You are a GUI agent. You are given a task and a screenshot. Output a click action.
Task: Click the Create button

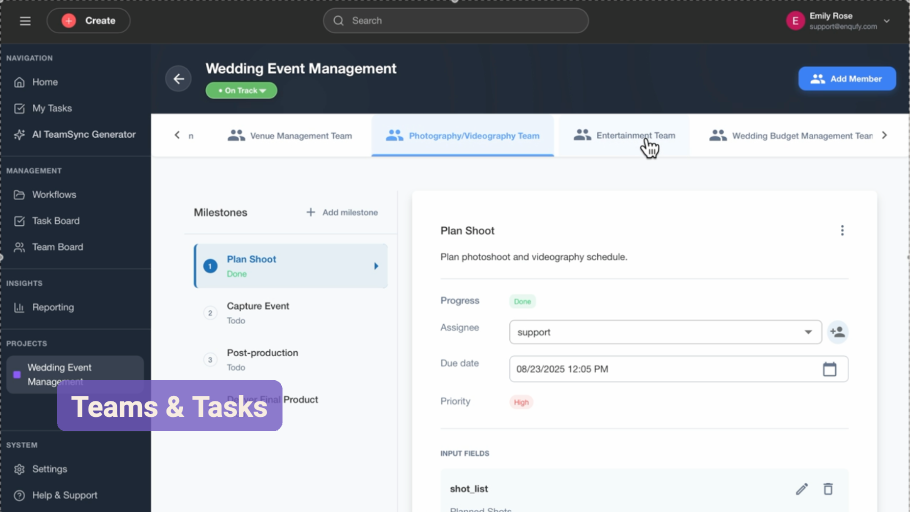pyautogui.click(x=88, y=21)
